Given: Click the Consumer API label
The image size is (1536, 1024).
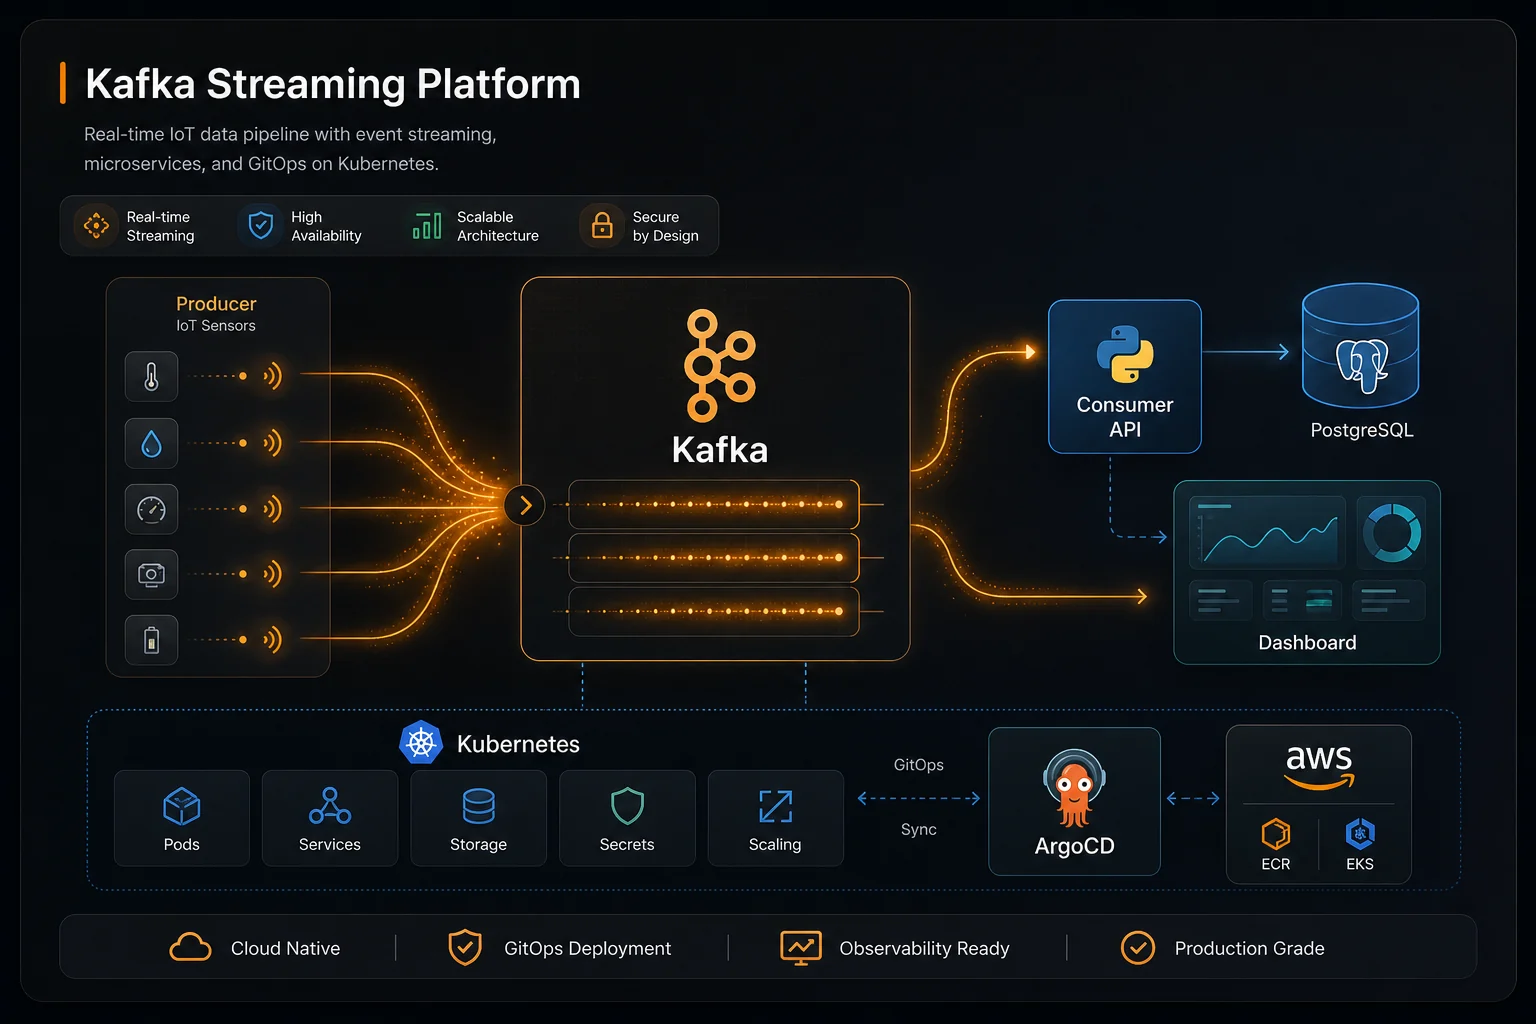Looking at the screenshot, I should click(1125, 417).
